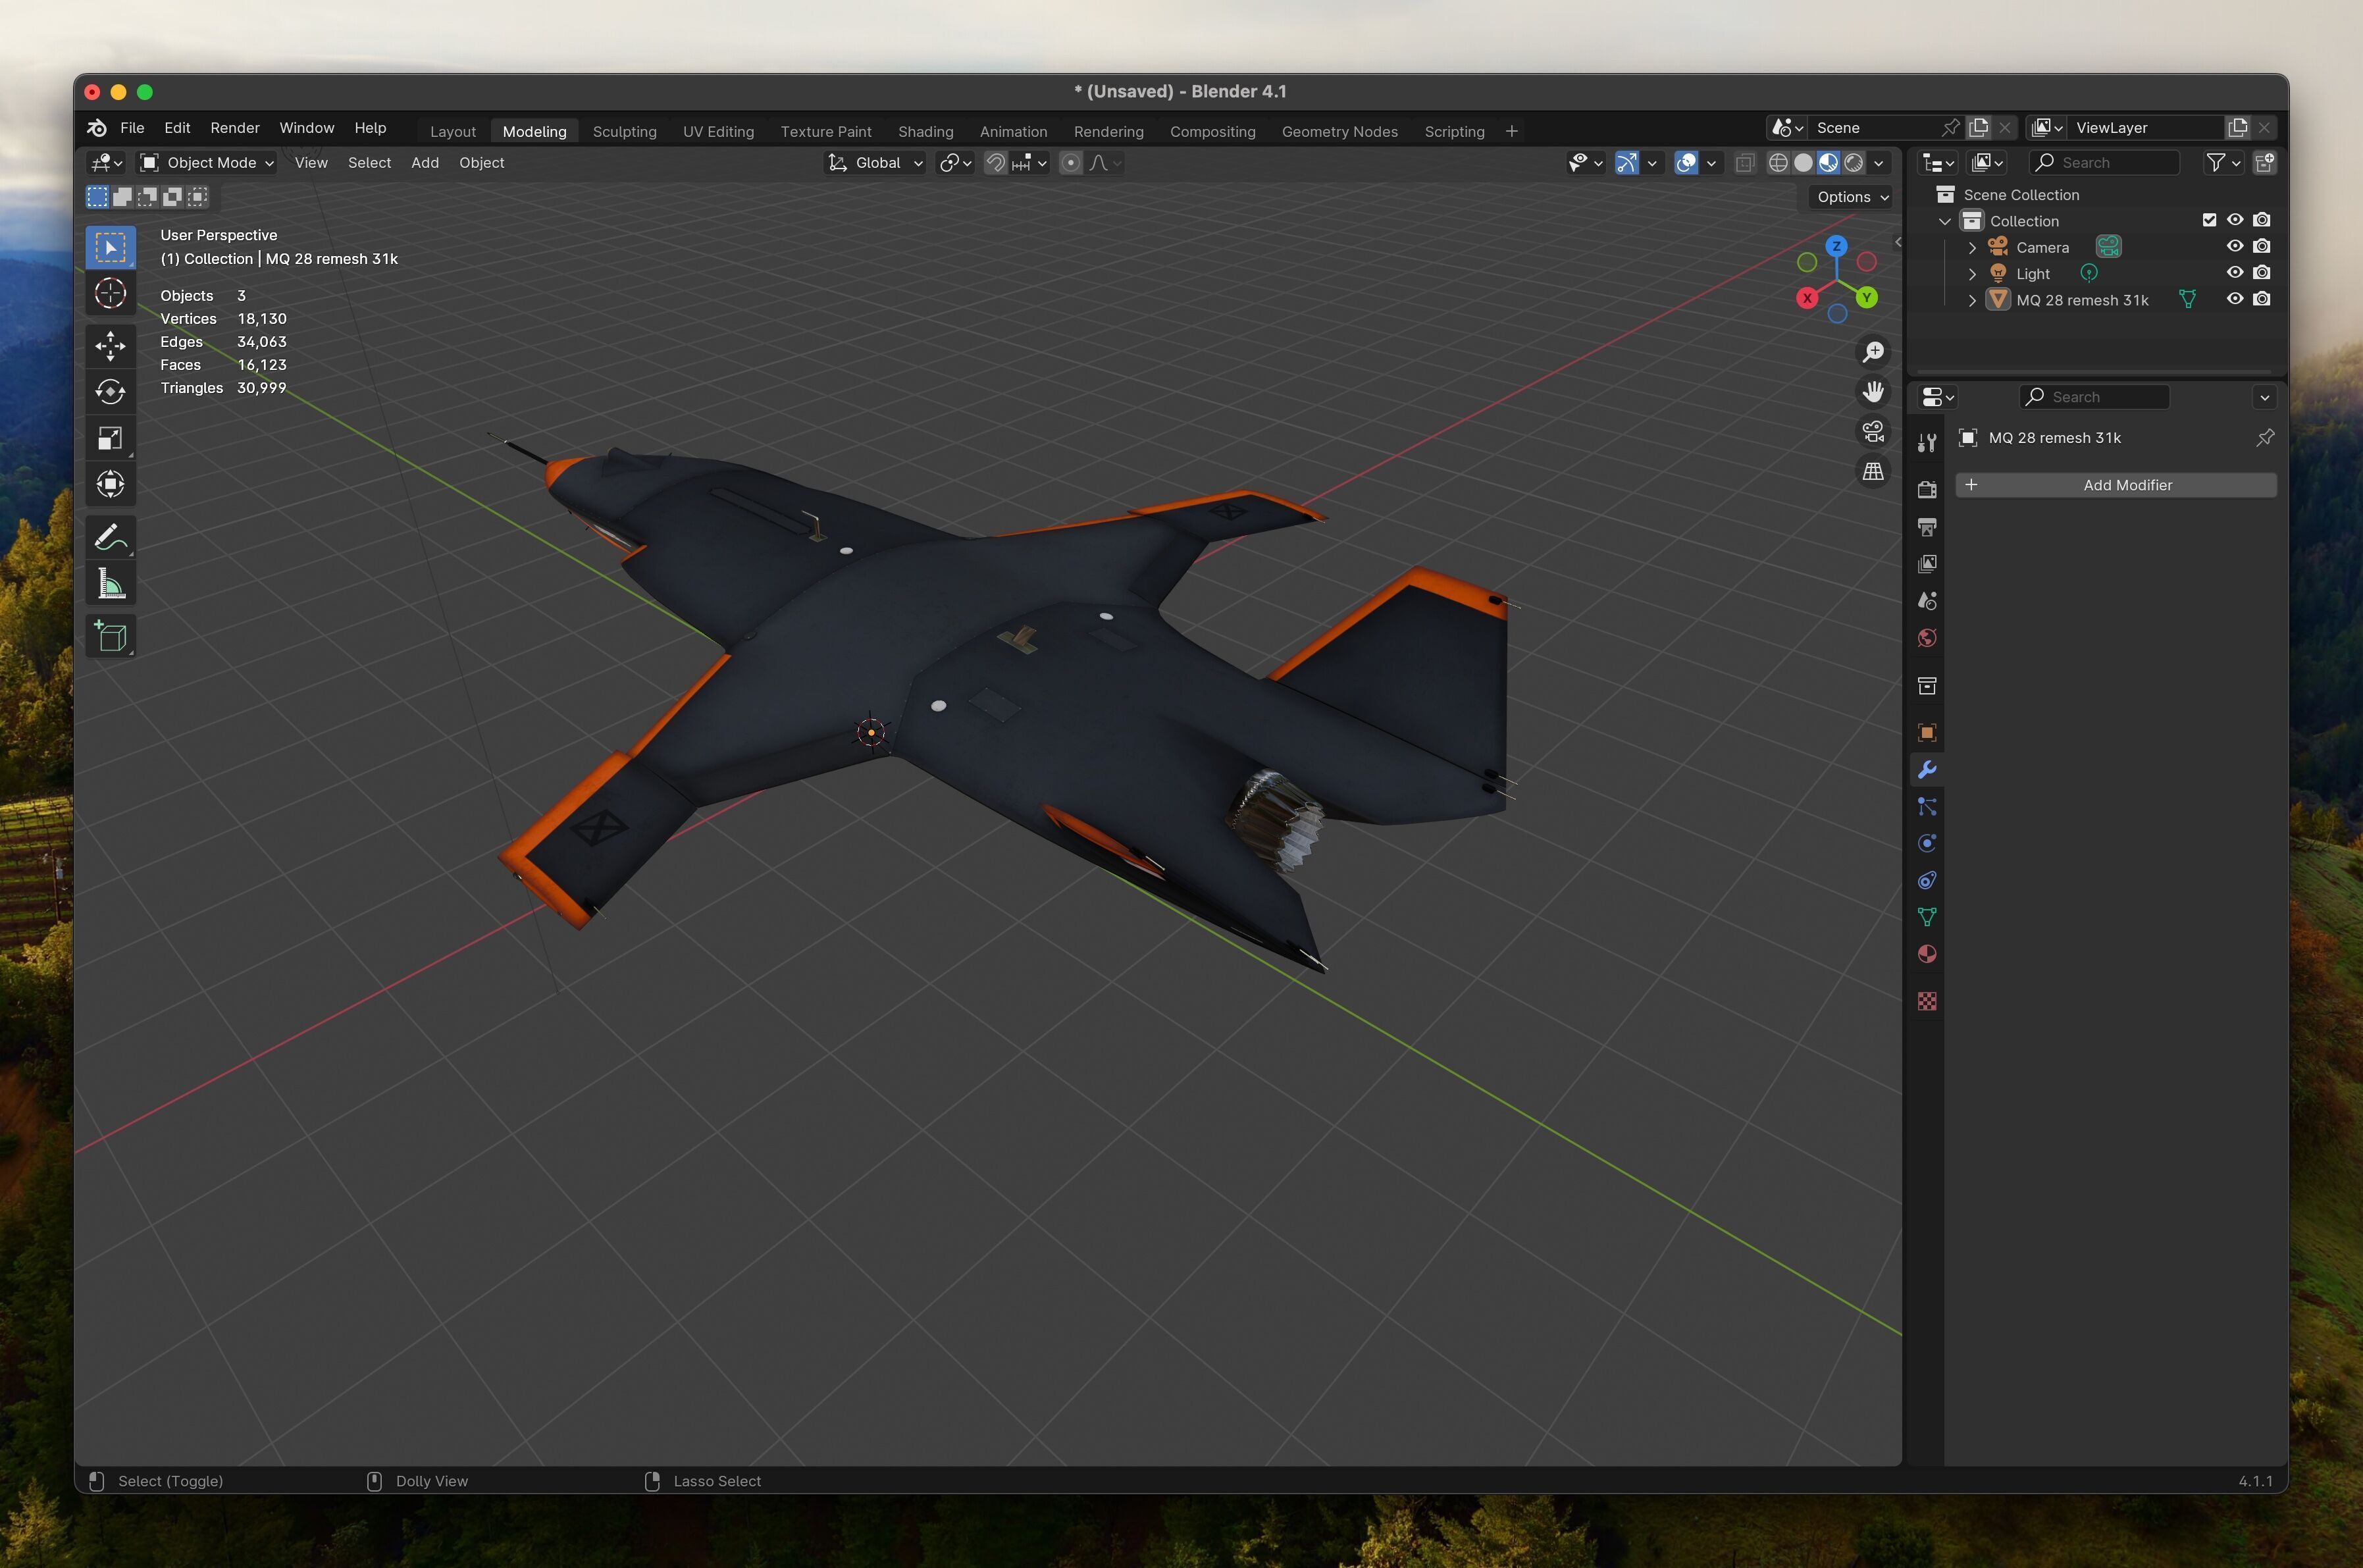The image size is (2363, 1568).
Task: Disable Camera in renders camera icon
Action: click(x=2262, y=246)
